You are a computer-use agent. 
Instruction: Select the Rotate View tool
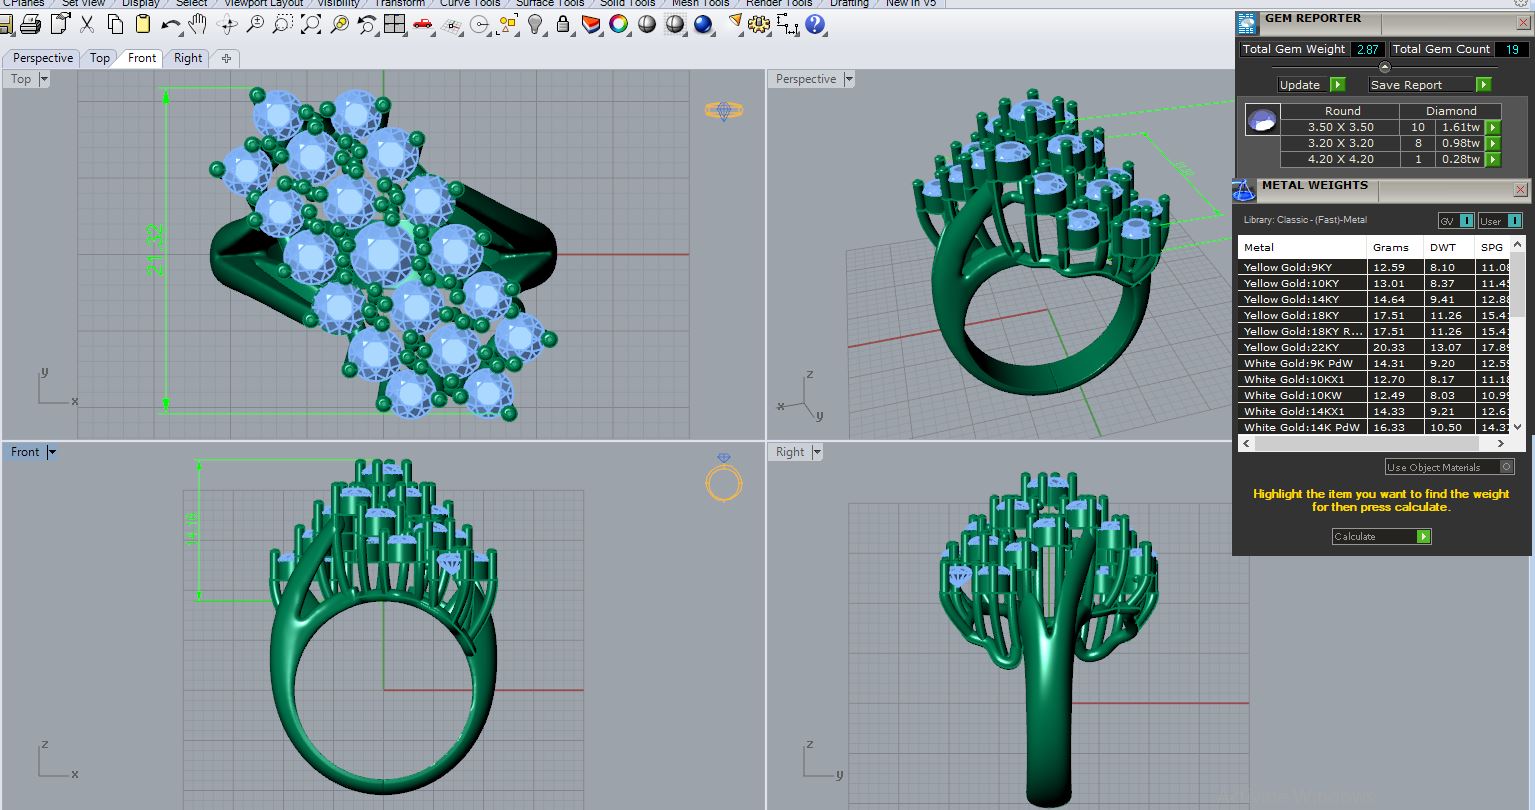point(227,24)
